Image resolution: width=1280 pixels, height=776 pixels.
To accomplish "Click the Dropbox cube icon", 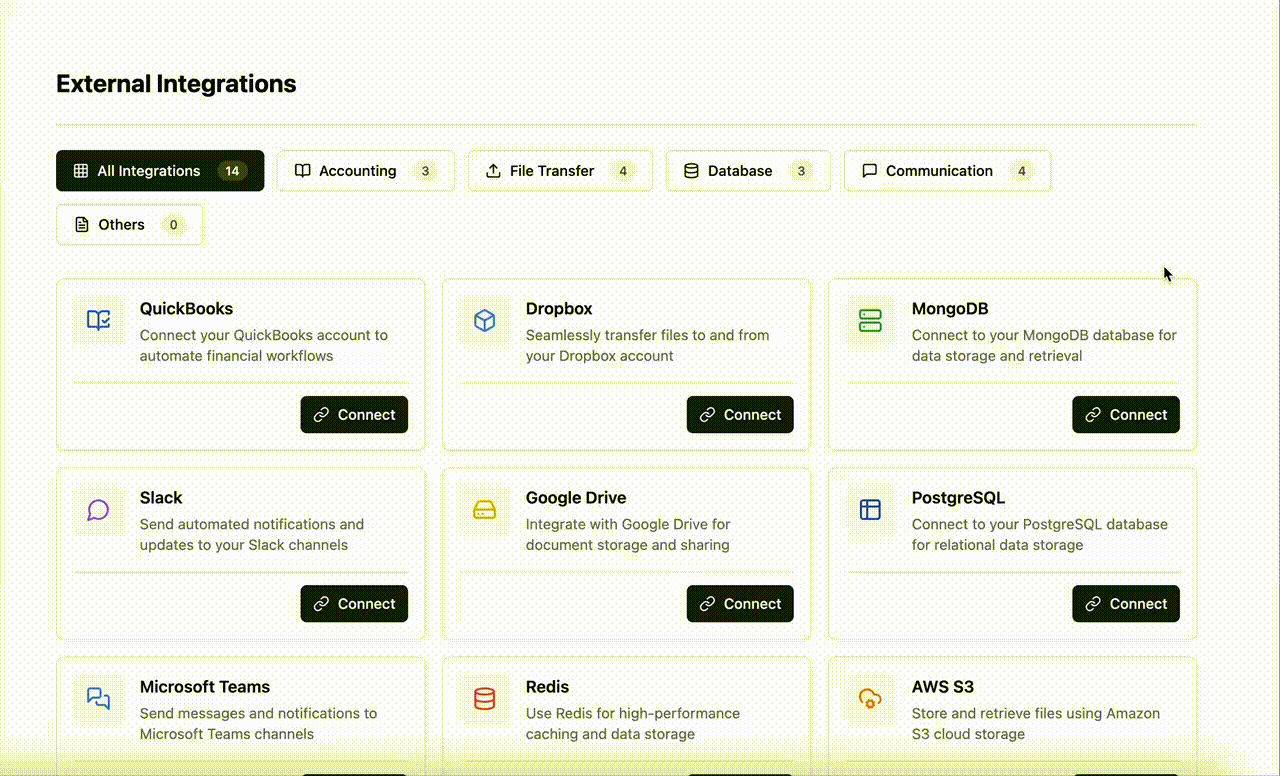I will click(484, 320).
